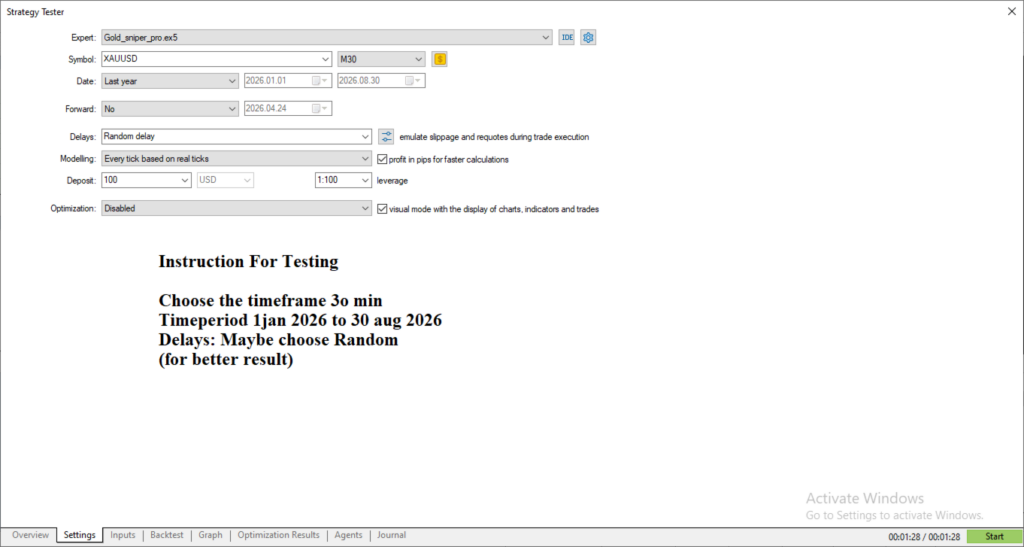Toggle visual mode with charts display
The image size is (1024, 547).
click(x=383, y=209)
